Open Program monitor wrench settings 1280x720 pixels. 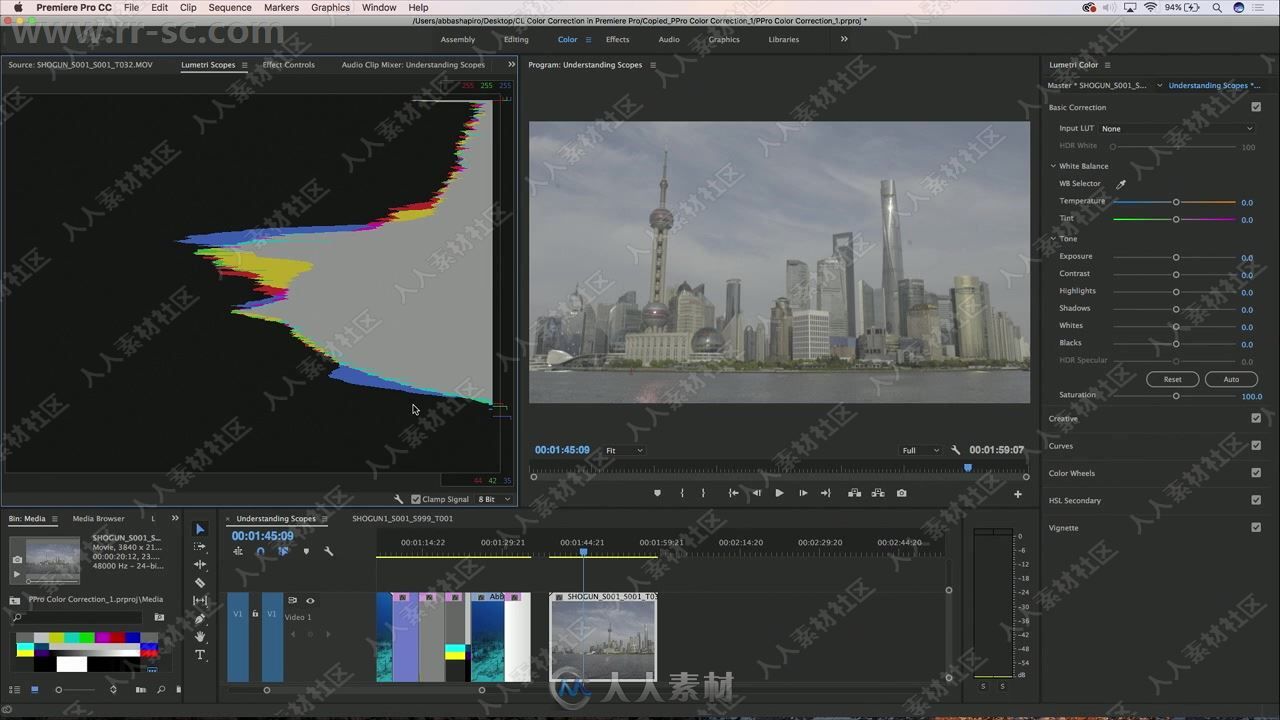click(x=956, y=450)
